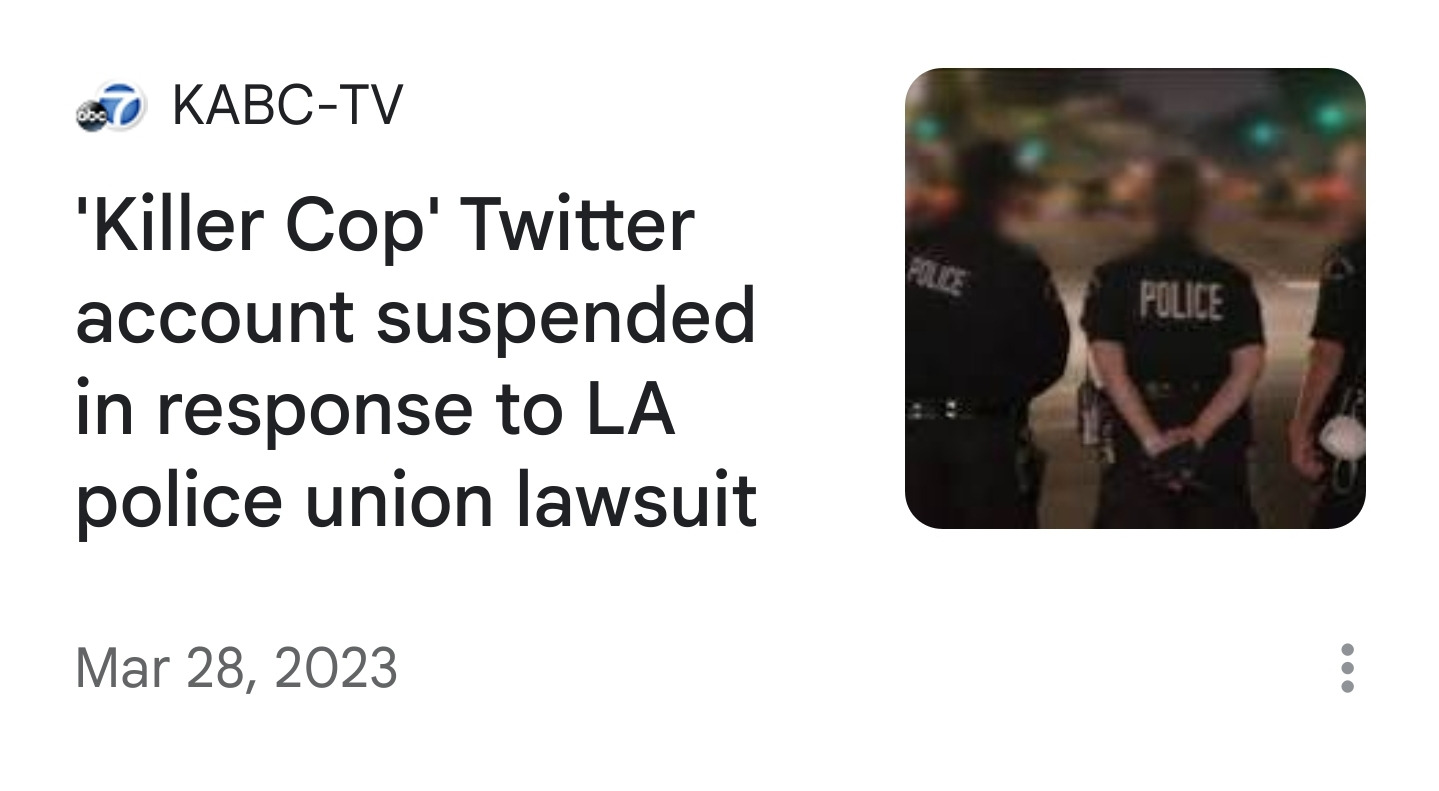Click the year 2023 in the date
Image resolution: width=1439 pixels, height=791 pixels.
click(334, 668)
